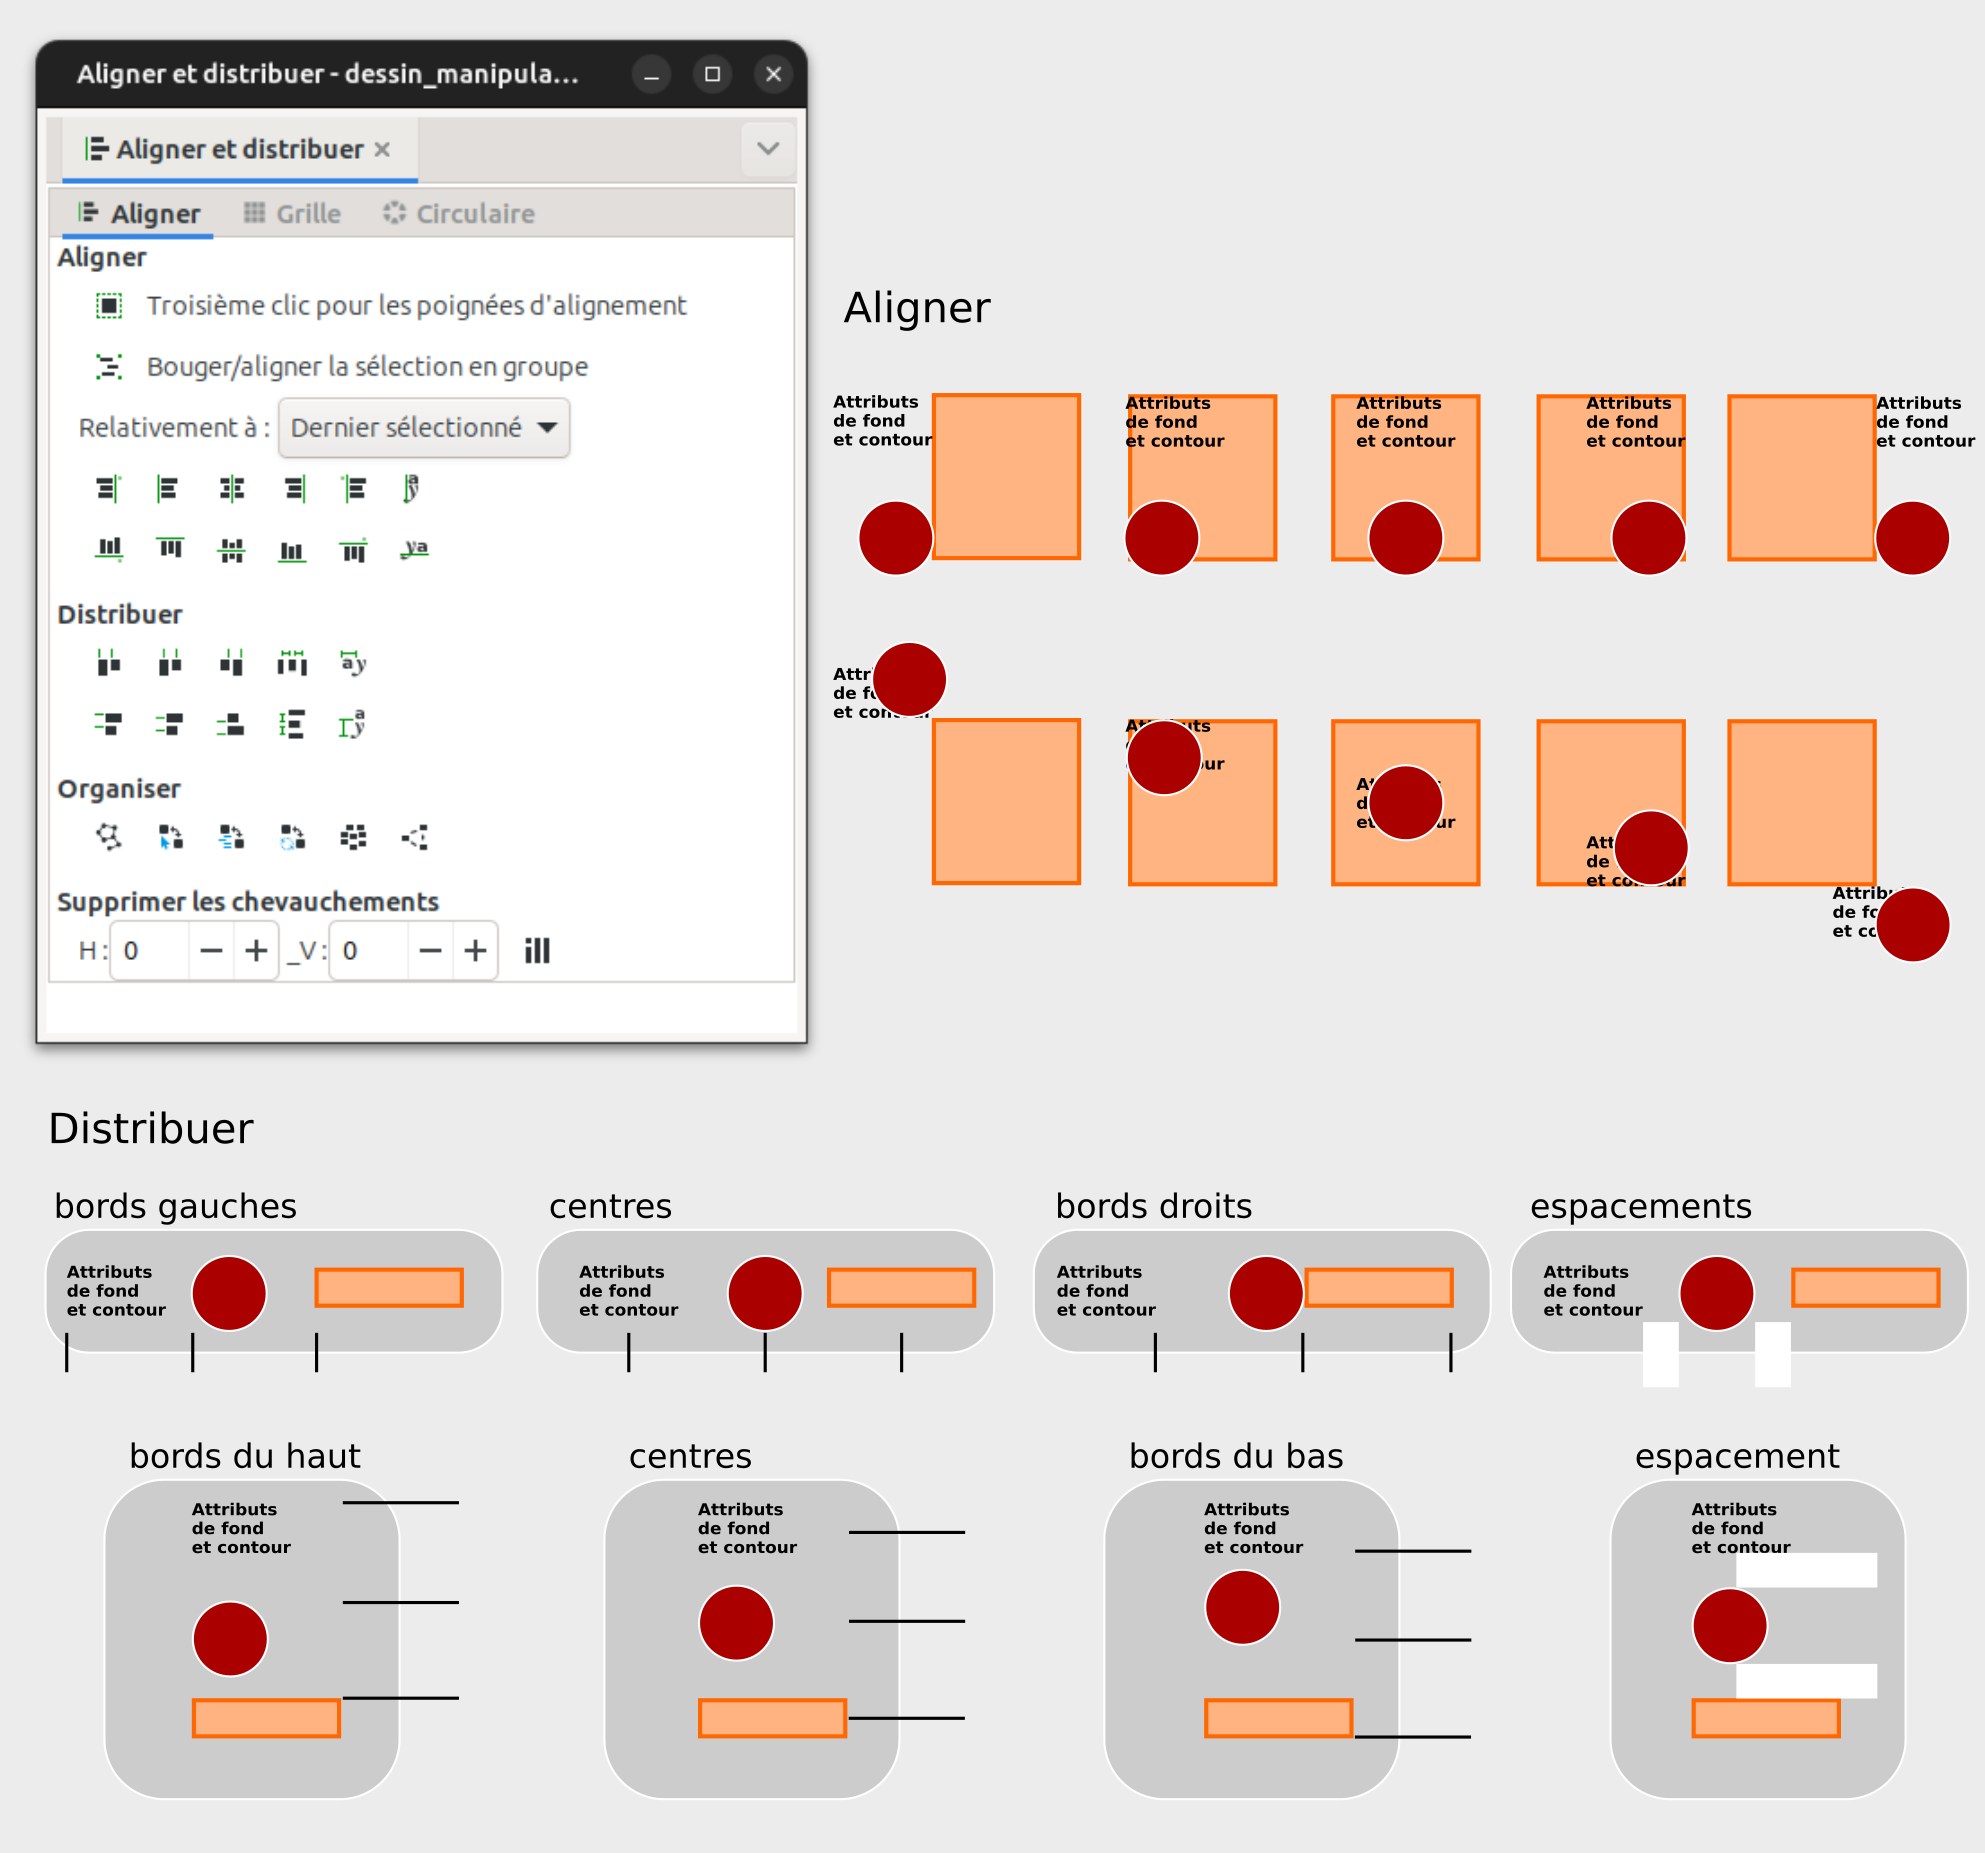Align right edges to anchor's left edge

[x=108, y=489]
